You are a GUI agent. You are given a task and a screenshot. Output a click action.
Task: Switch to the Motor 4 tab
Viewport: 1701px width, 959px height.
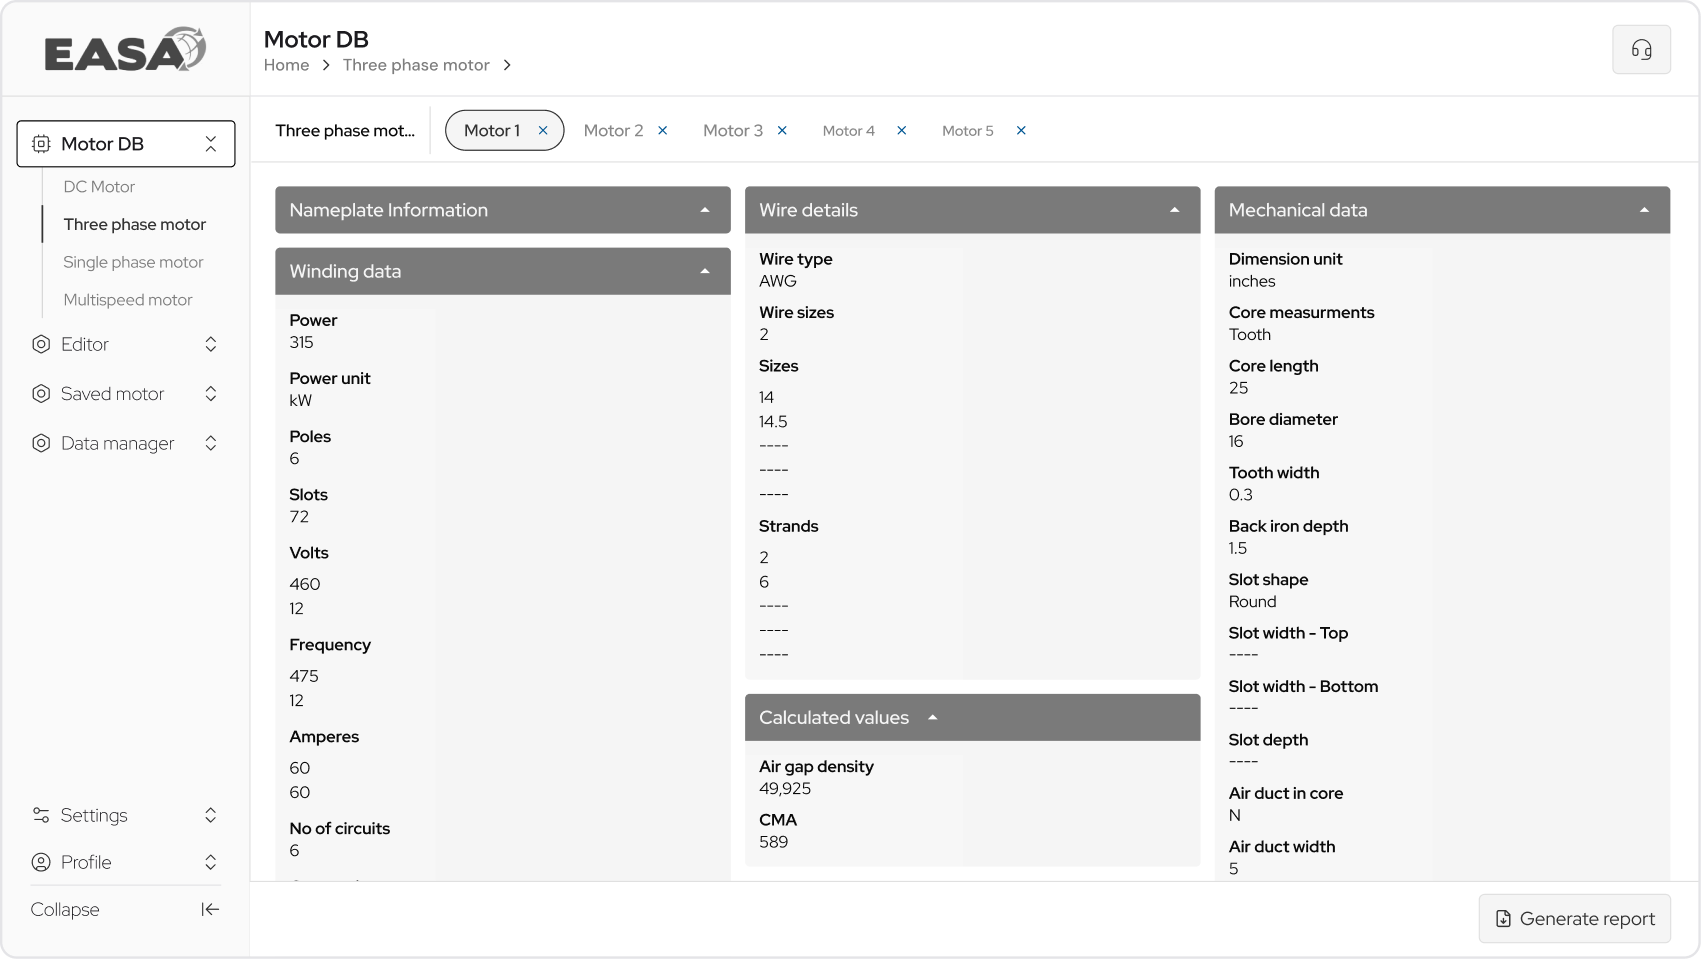pos(848,131)
